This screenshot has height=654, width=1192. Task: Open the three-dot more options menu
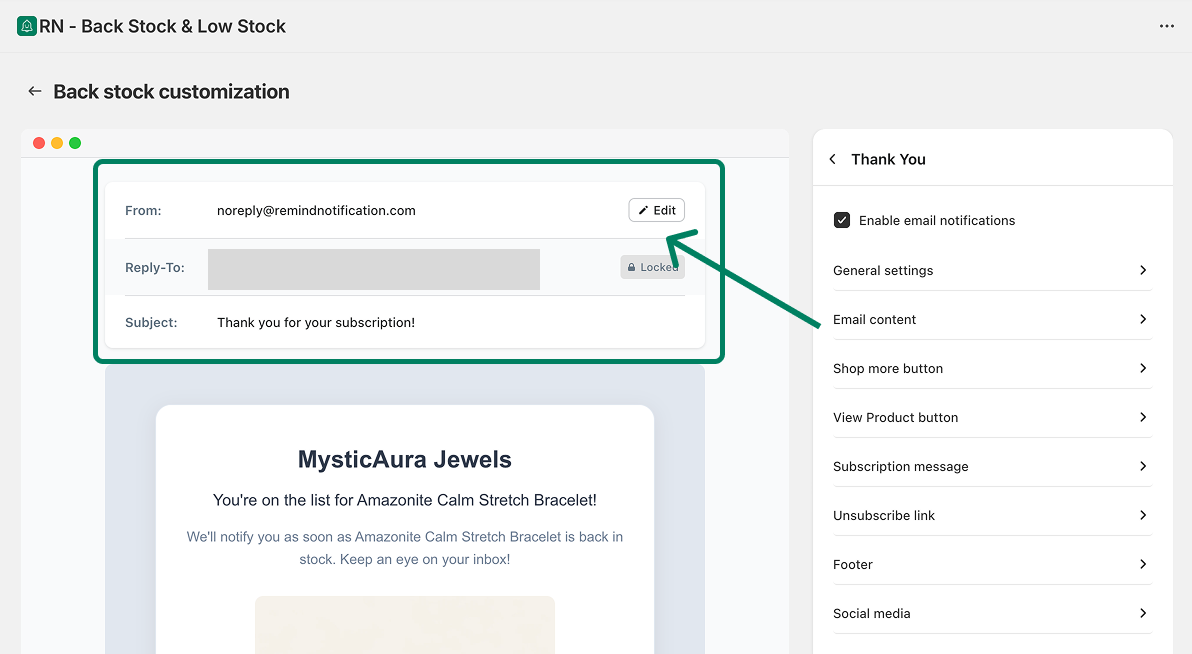pos(1166,26)
